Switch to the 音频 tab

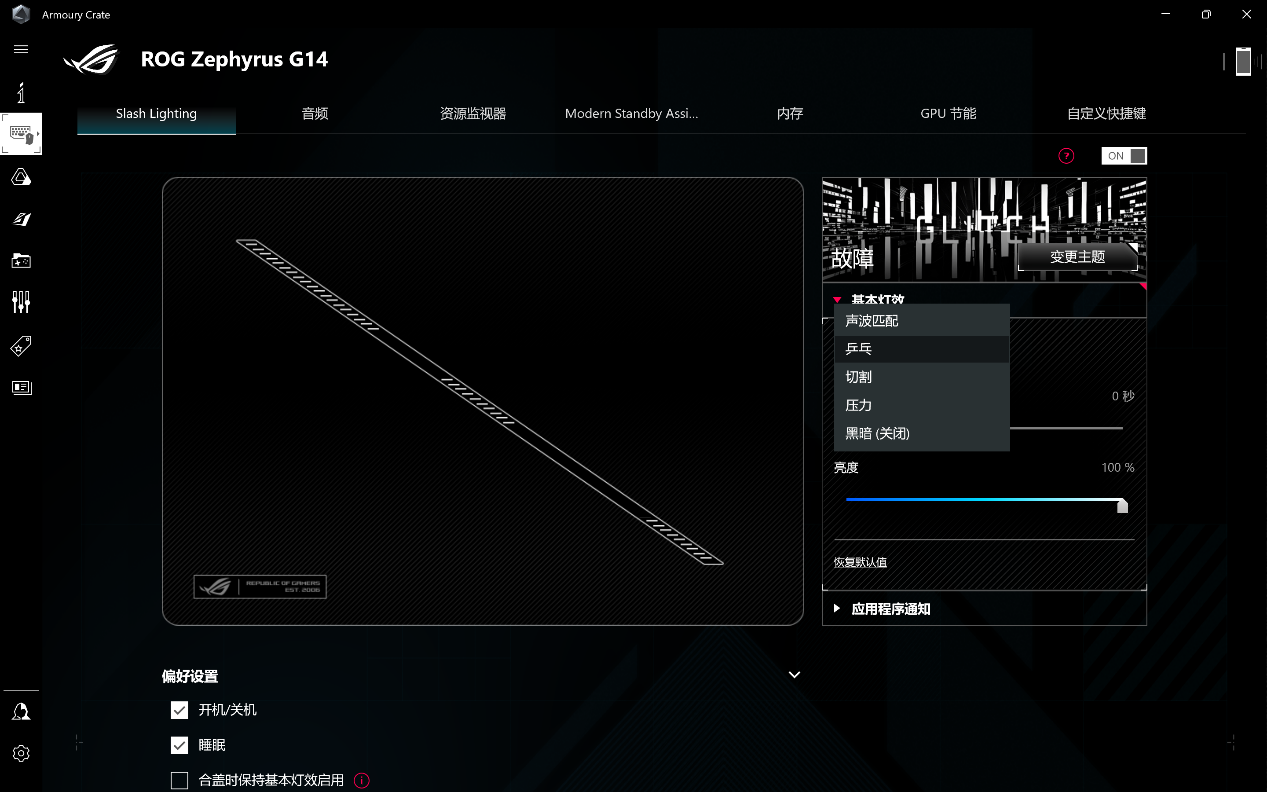315,113
